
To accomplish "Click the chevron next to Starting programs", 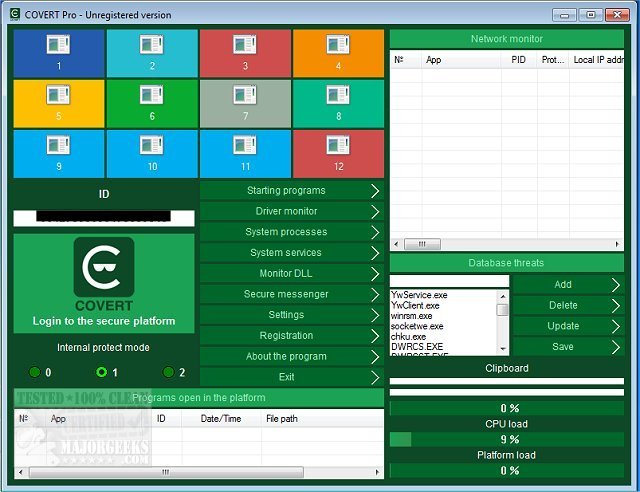I will click(x=375, y=191).
